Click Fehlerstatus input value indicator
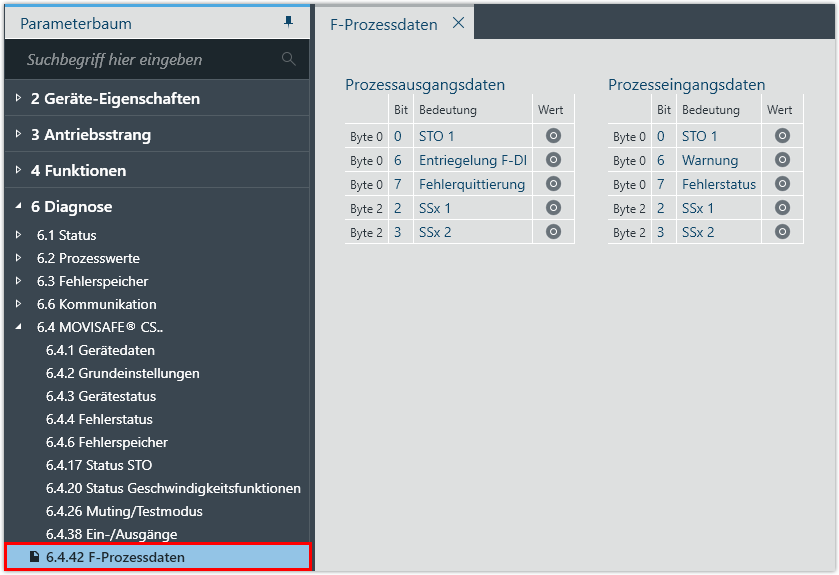Screen dimensions: 839x575 pos(782,184)
